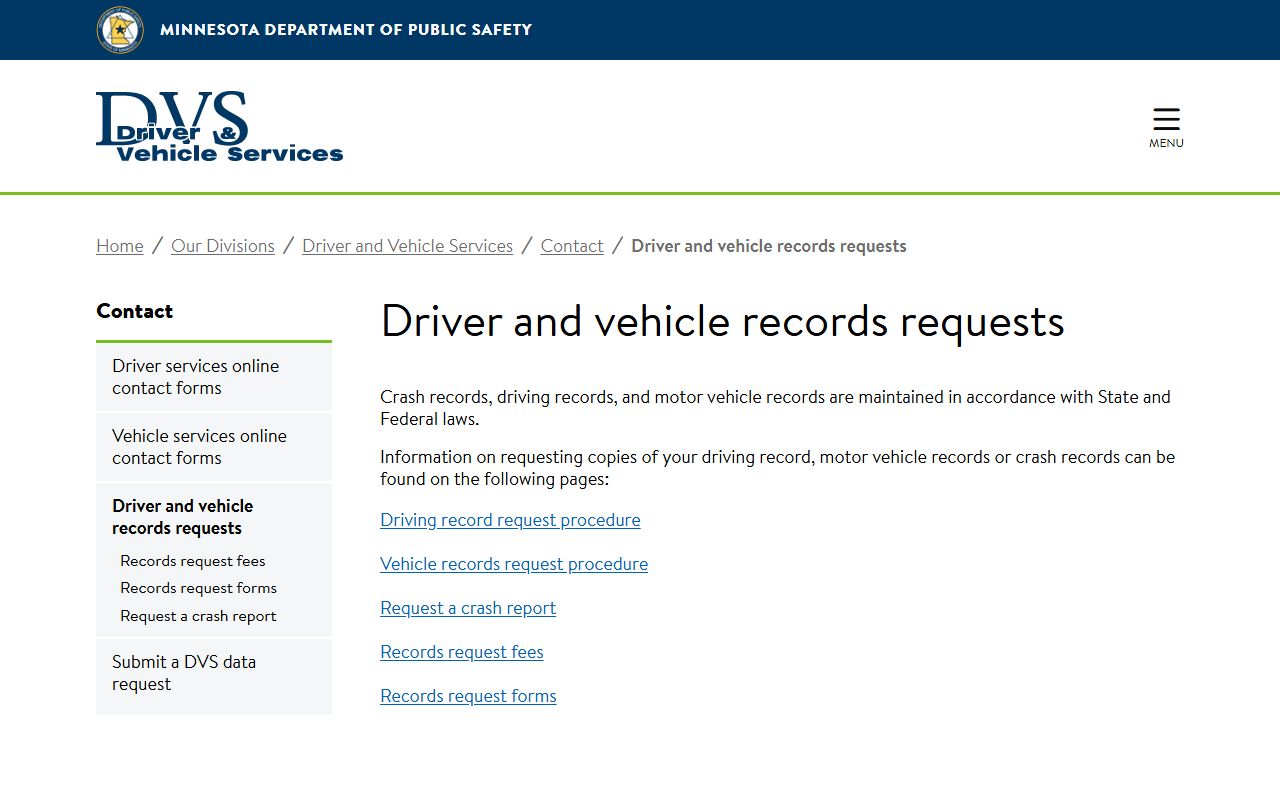Follow the Driving record request procedure link

(511, 520)
